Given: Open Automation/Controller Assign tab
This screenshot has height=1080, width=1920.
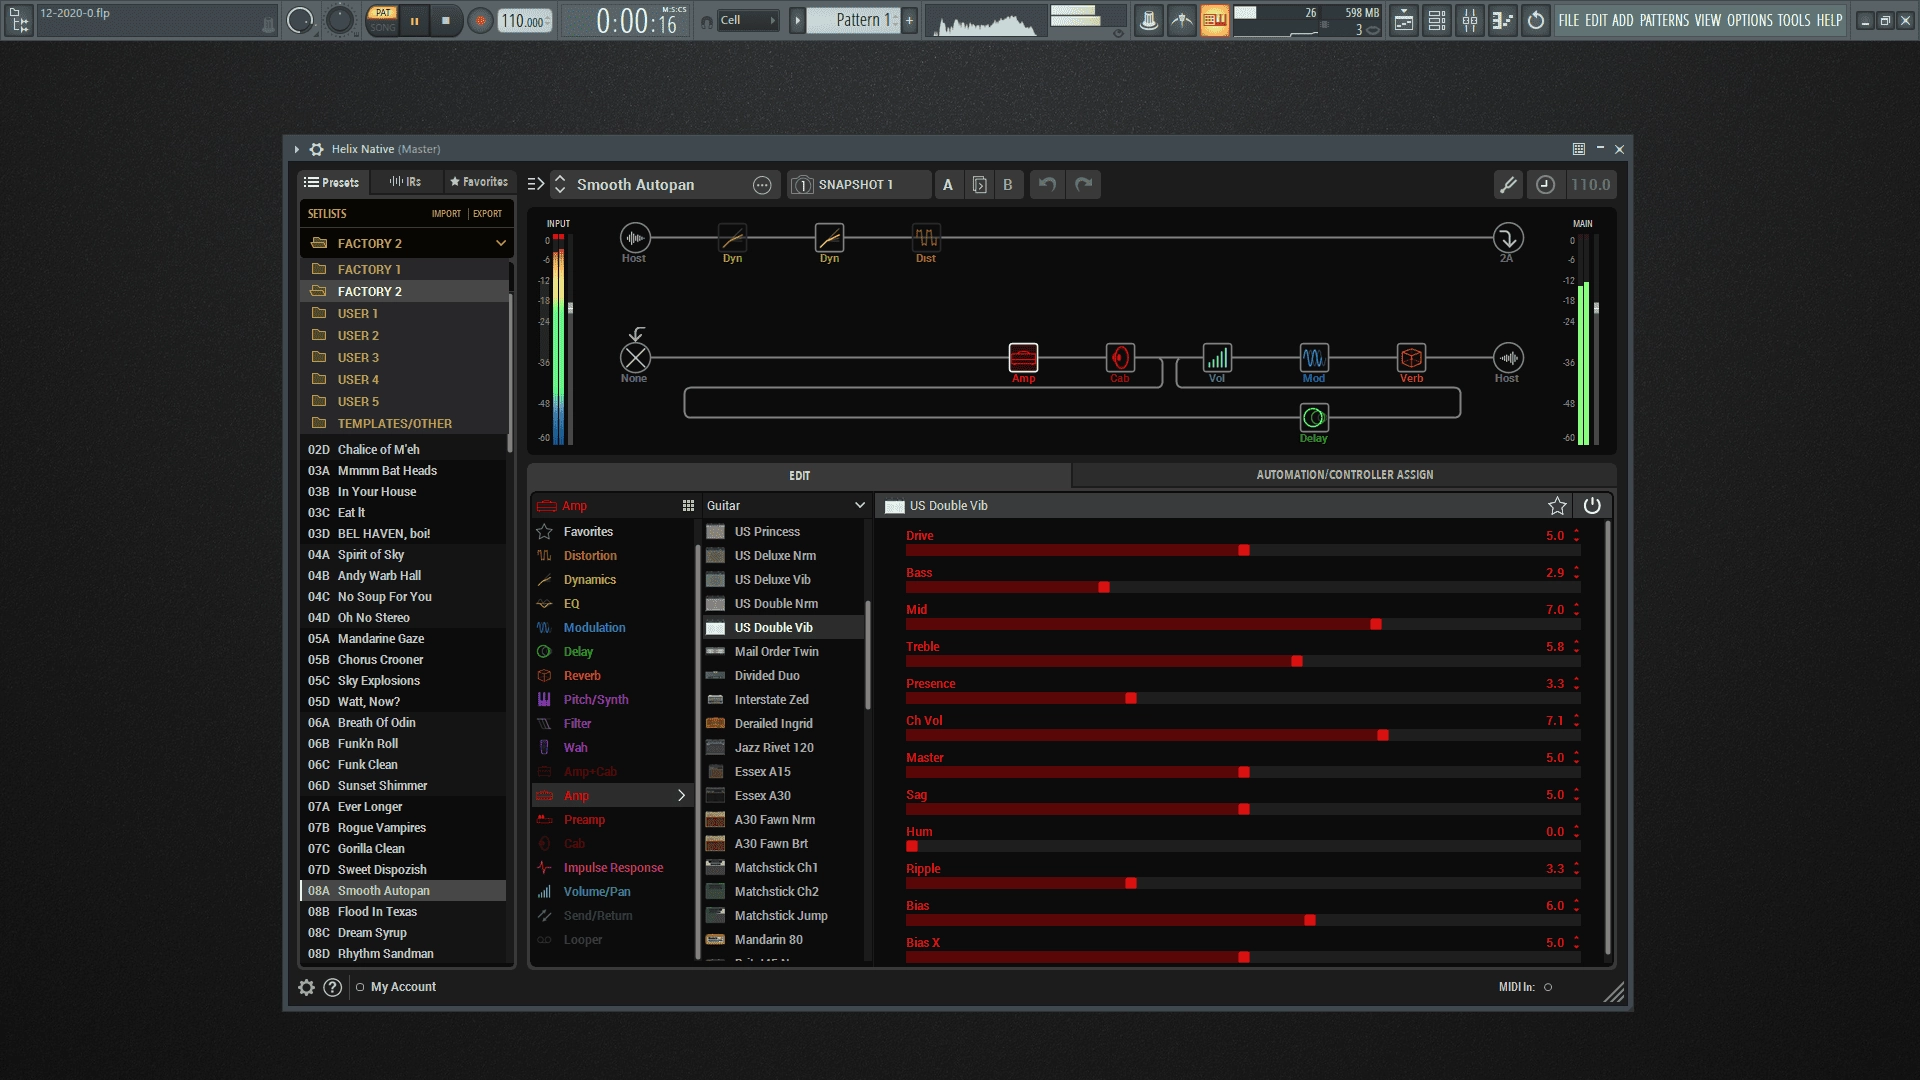Looking at the screenshot, I should [1344, 475].
